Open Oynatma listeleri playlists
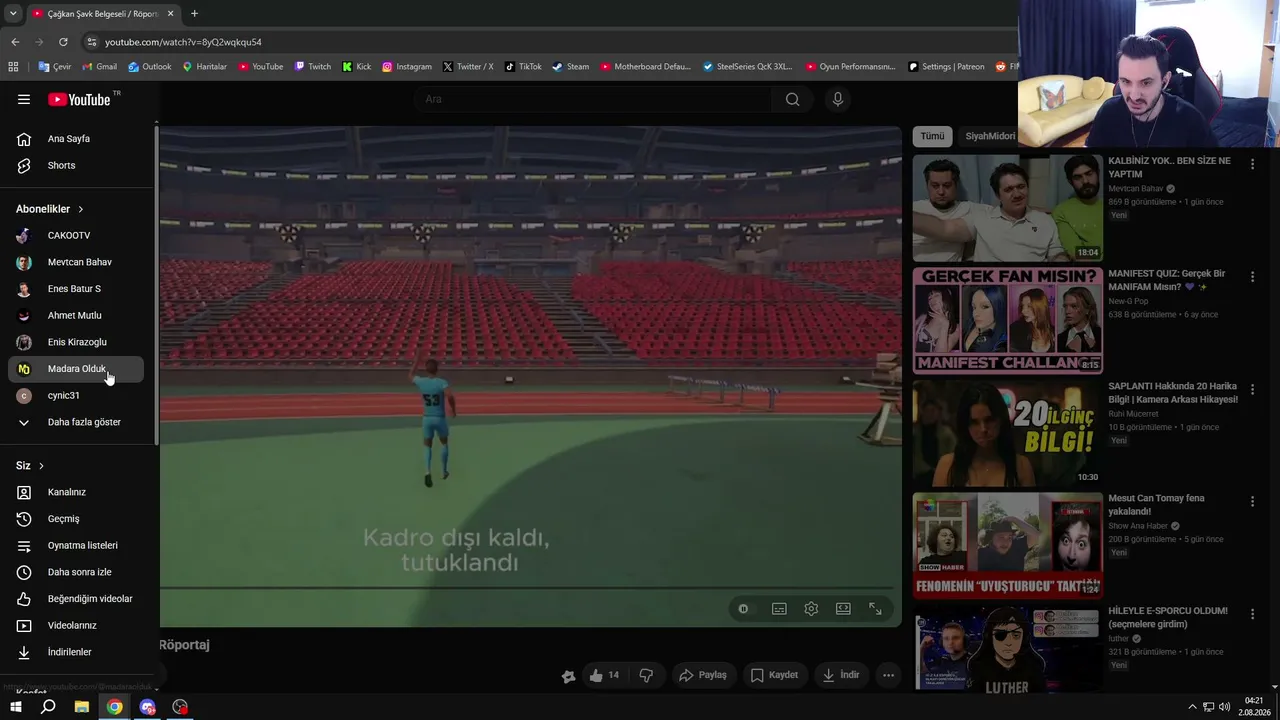 point(76,546)
